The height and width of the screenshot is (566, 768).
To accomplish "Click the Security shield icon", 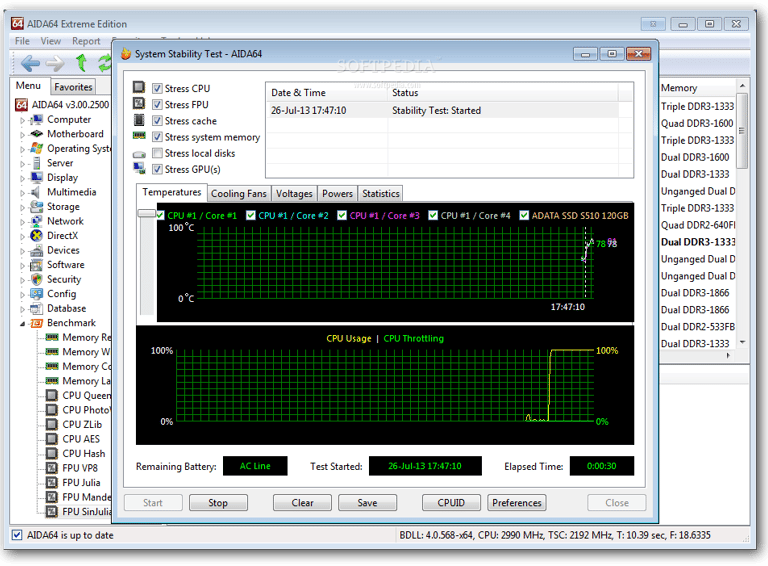I will tap(36, 280).
